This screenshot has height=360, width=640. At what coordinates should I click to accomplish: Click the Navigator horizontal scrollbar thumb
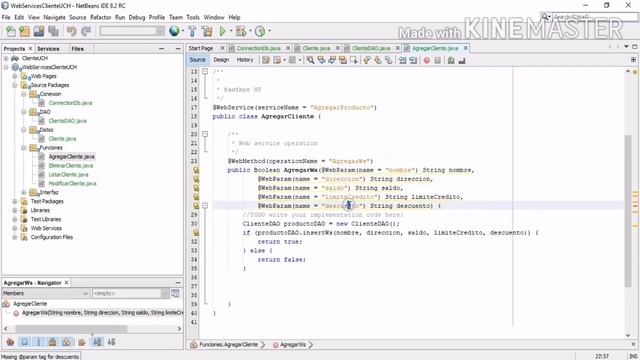pos(71,328)
